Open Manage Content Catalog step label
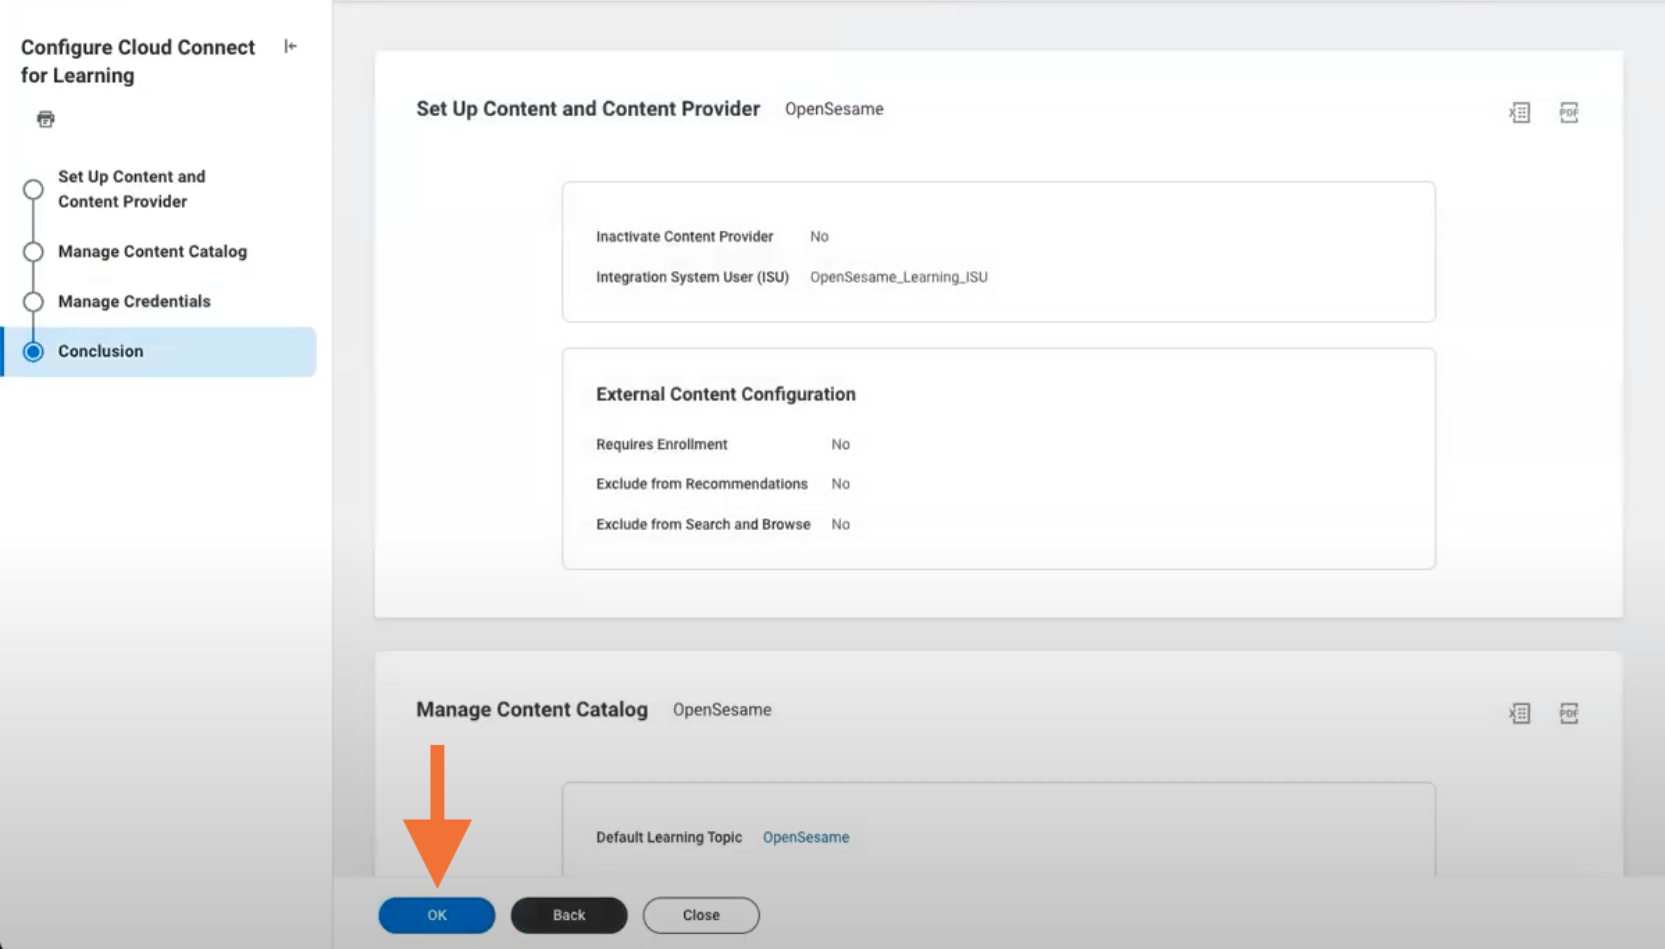The image size is (1665, 949). 152,251
